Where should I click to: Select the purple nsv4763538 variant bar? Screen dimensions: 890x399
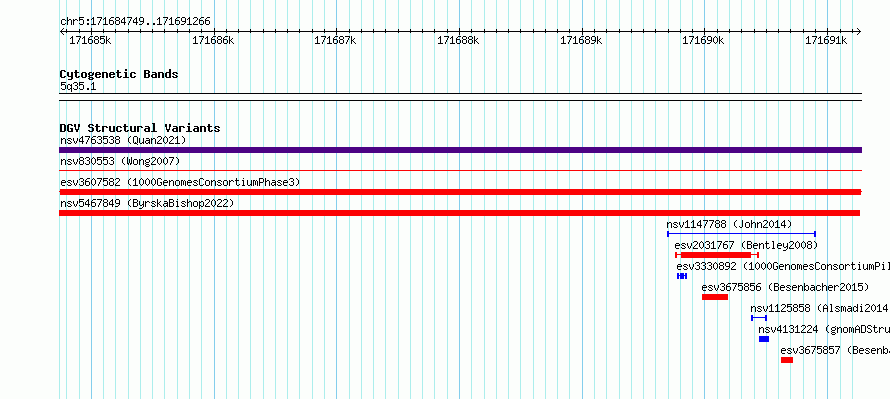pos(460,150)
